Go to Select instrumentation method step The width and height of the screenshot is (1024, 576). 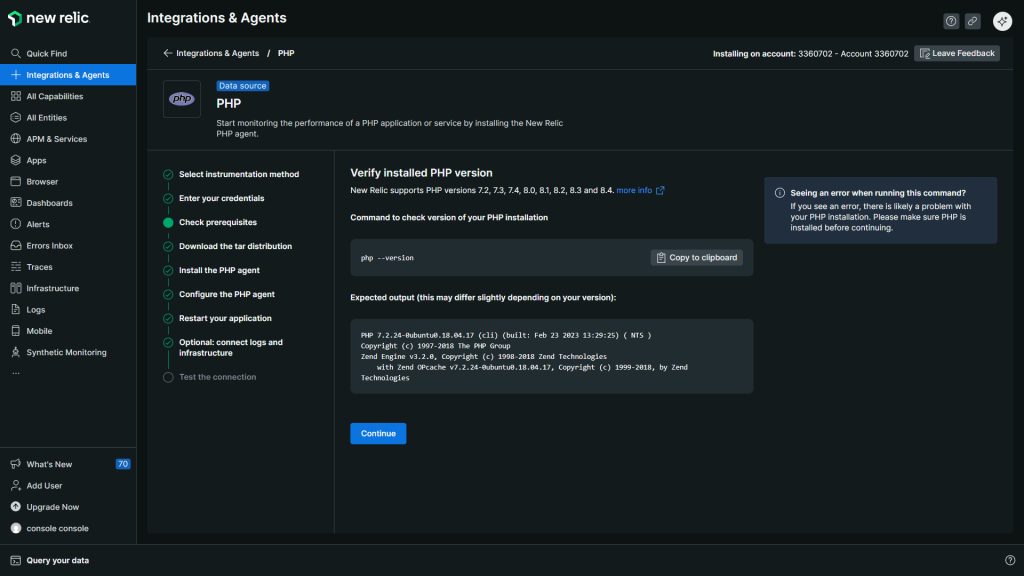click(x=238, y=174)
